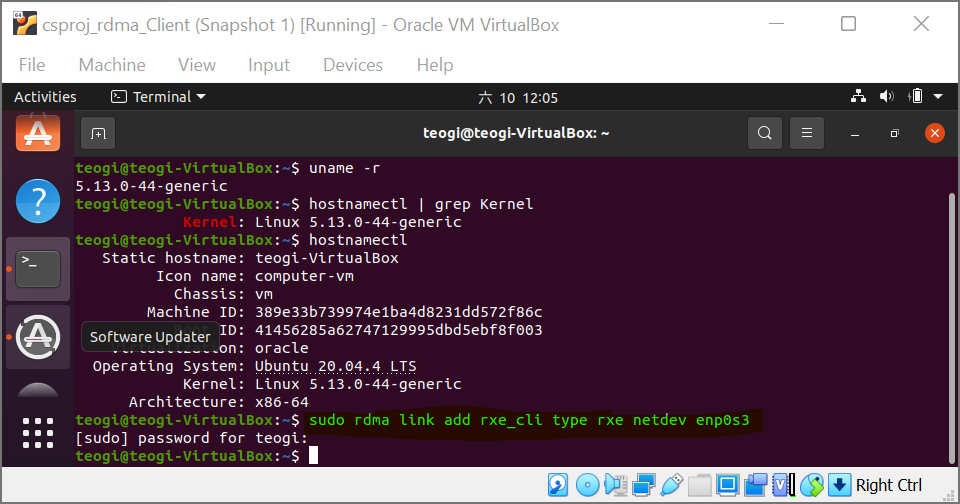Click the hard disk activity indicator icon
The height and width of the screenshot is (504, 960).
click(x=558, y=485)
